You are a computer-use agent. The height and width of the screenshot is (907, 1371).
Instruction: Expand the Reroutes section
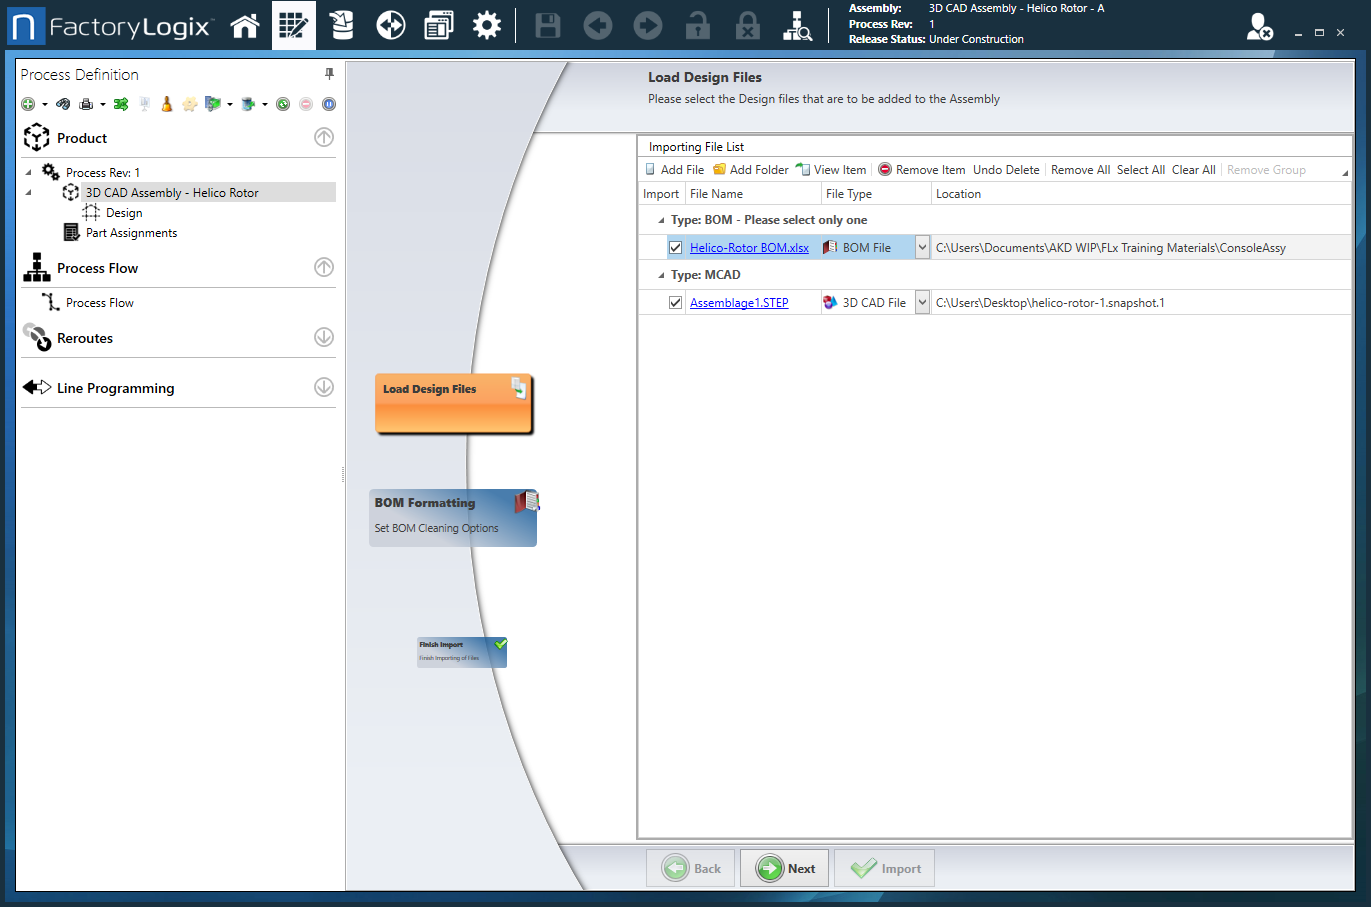point(324,338)
